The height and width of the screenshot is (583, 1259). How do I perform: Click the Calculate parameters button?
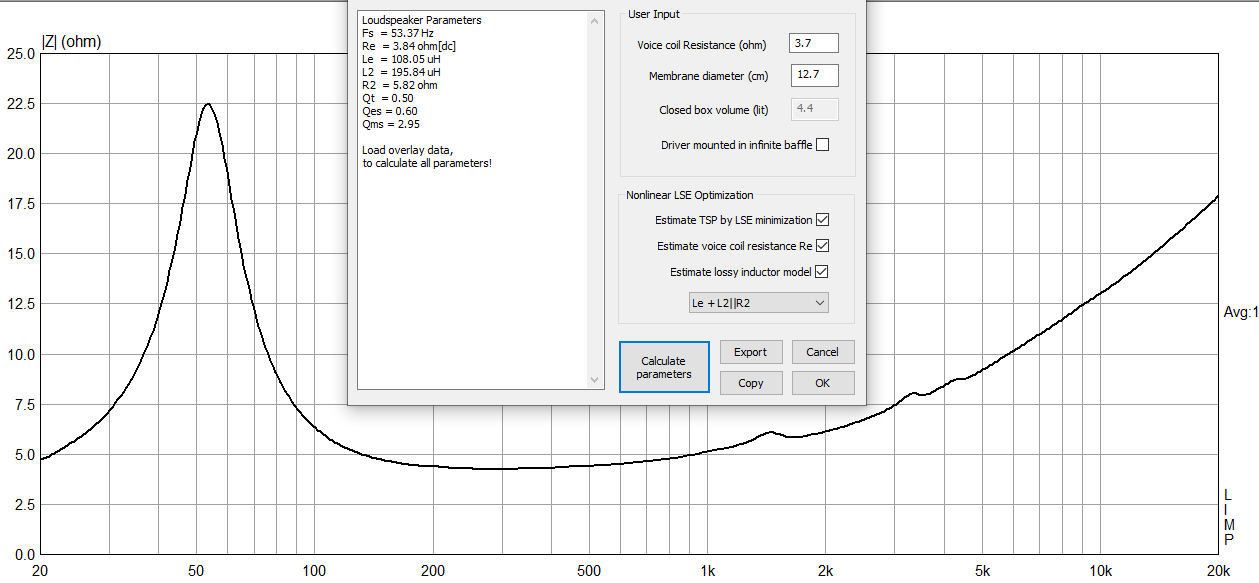click(664, 367)
